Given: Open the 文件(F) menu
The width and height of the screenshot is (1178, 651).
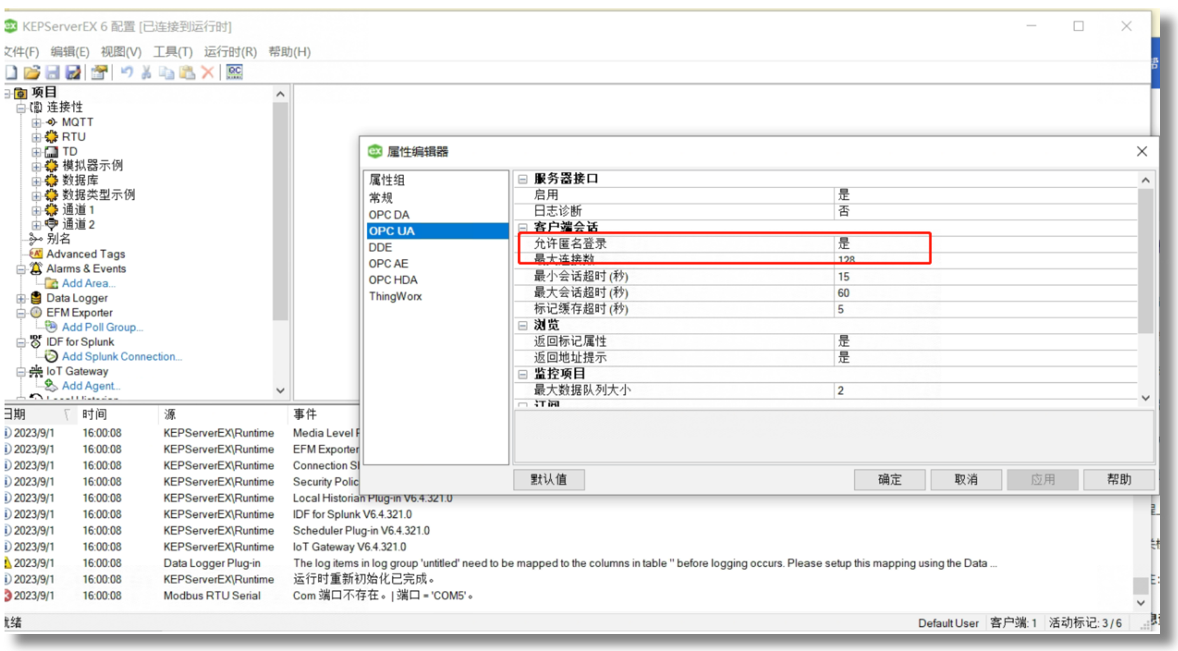Looking at the screenshot, I should [x=20, y=52].
